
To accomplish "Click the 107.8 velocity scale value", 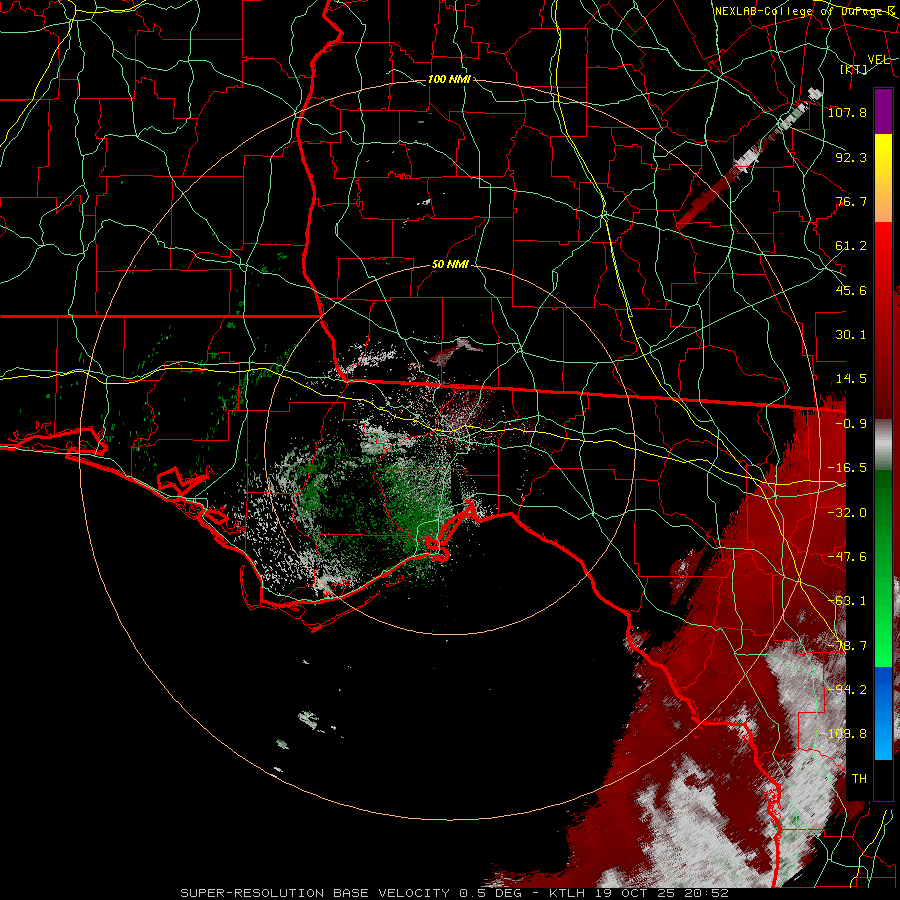I will [x=847, y=112].
